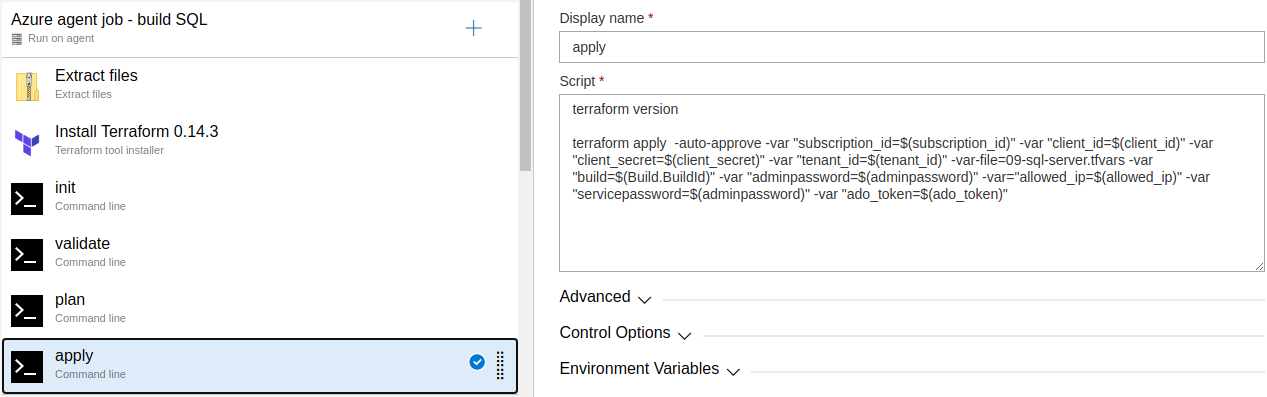
Task: Click the Run on agent server icon
Action: pos(17,38)
